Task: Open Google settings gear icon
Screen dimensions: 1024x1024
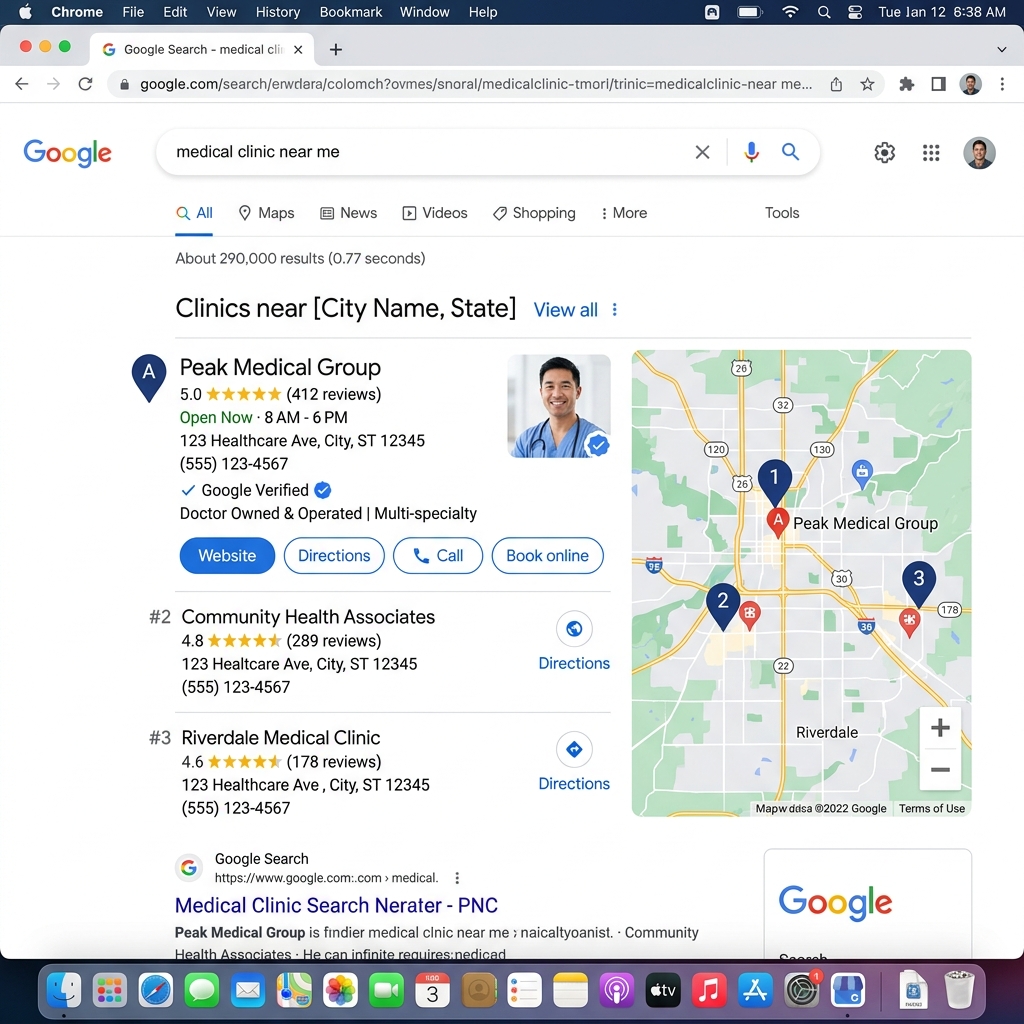Action: click(x=884, y=153)
